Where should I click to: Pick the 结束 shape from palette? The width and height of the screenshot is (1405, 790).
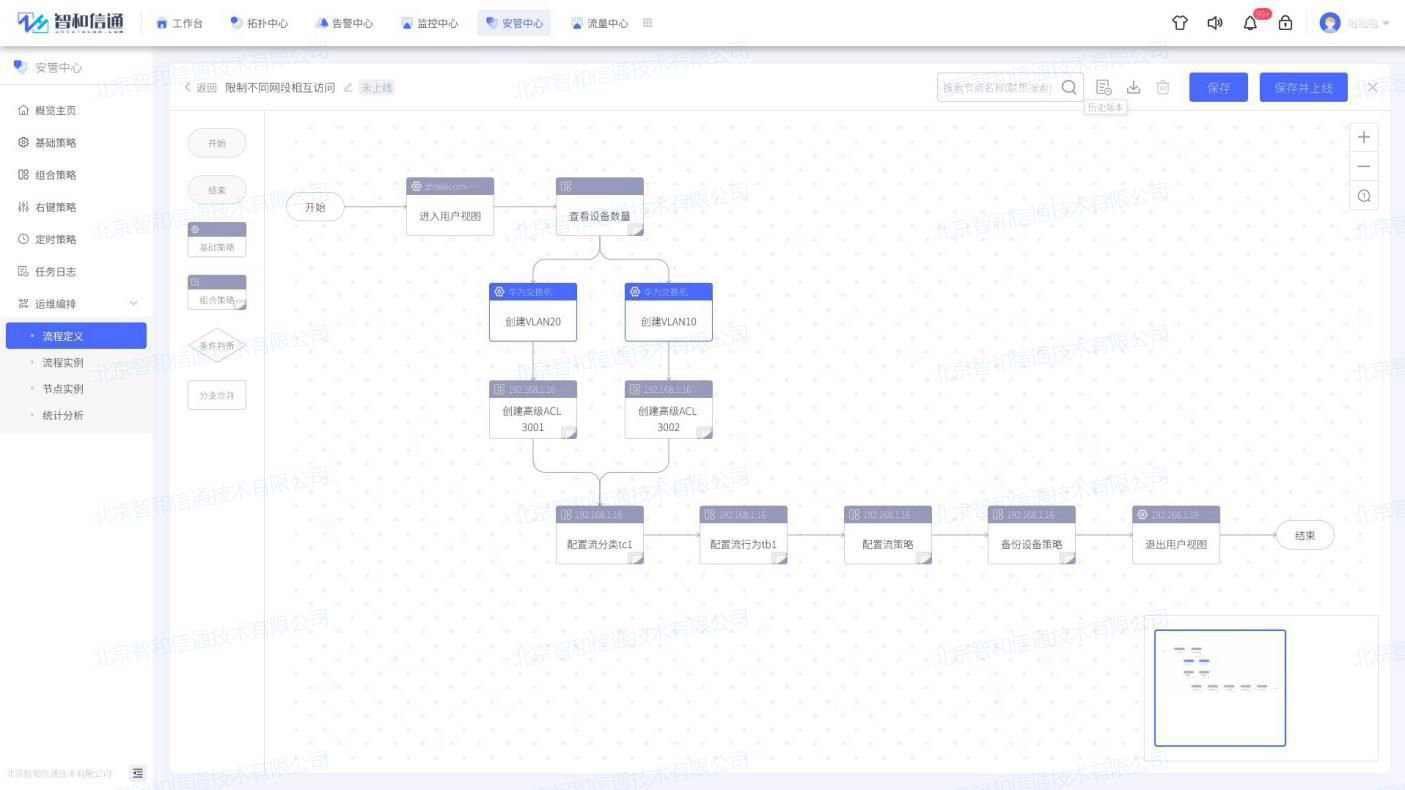(217, 190)
